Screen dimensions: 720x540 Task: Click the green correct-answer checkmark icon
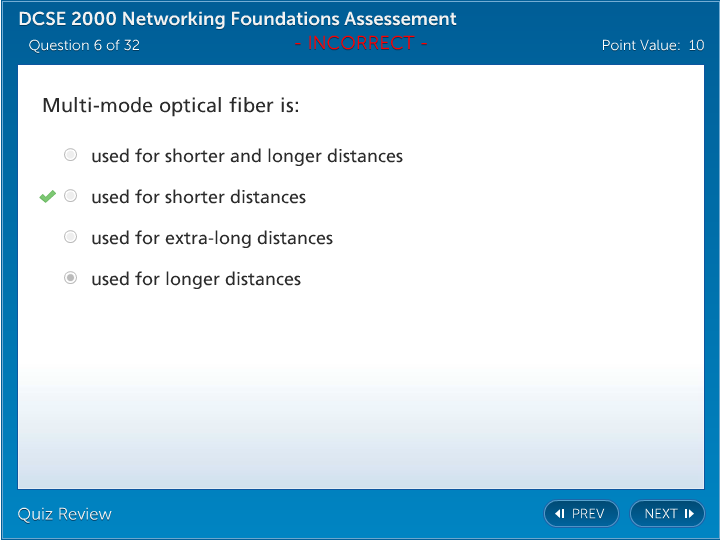pyautogui.click(x=47, y=197)
